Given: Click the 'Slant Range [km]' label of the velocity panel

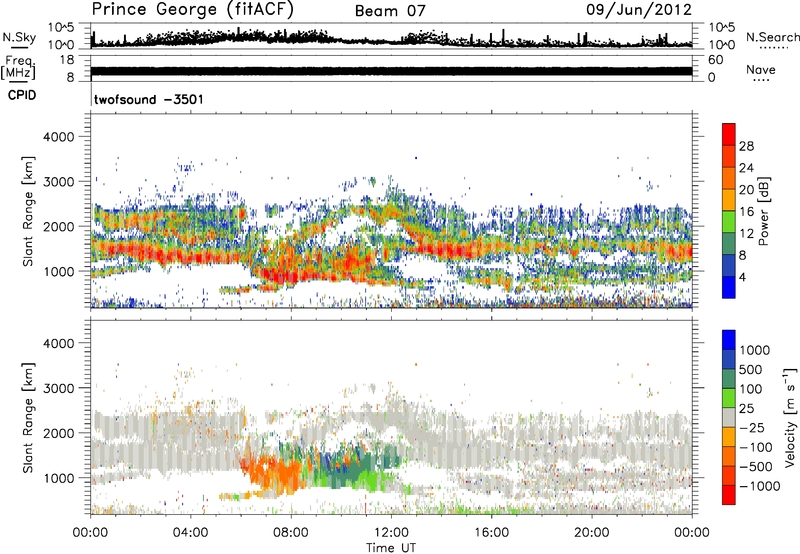Looking at the screenshot, I should [x=28, y=418].
